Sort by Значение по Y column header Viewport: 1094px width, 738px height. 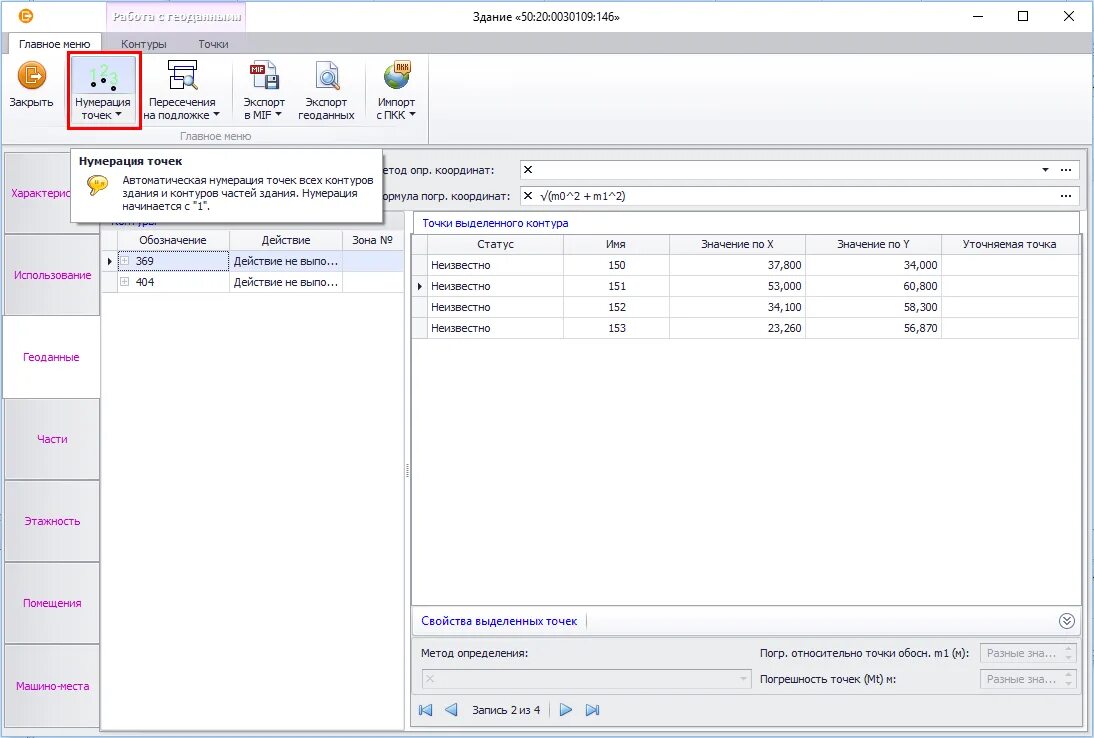point(874,244)
